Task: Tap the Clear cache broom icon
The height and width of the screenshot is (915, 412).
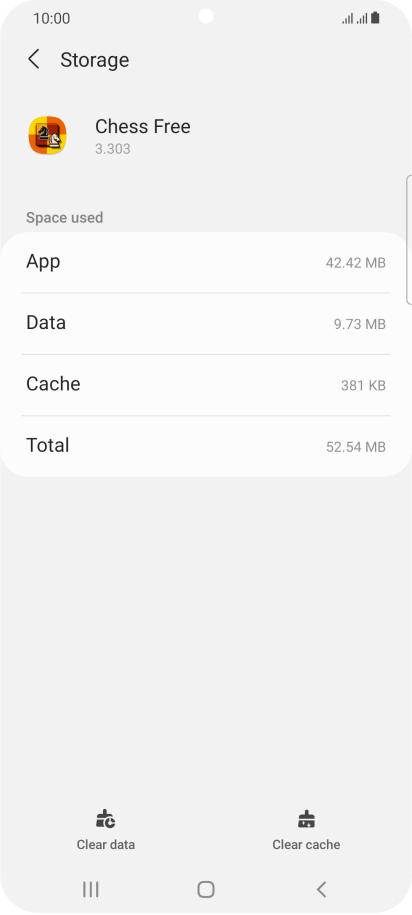Action: coord(306,819)
